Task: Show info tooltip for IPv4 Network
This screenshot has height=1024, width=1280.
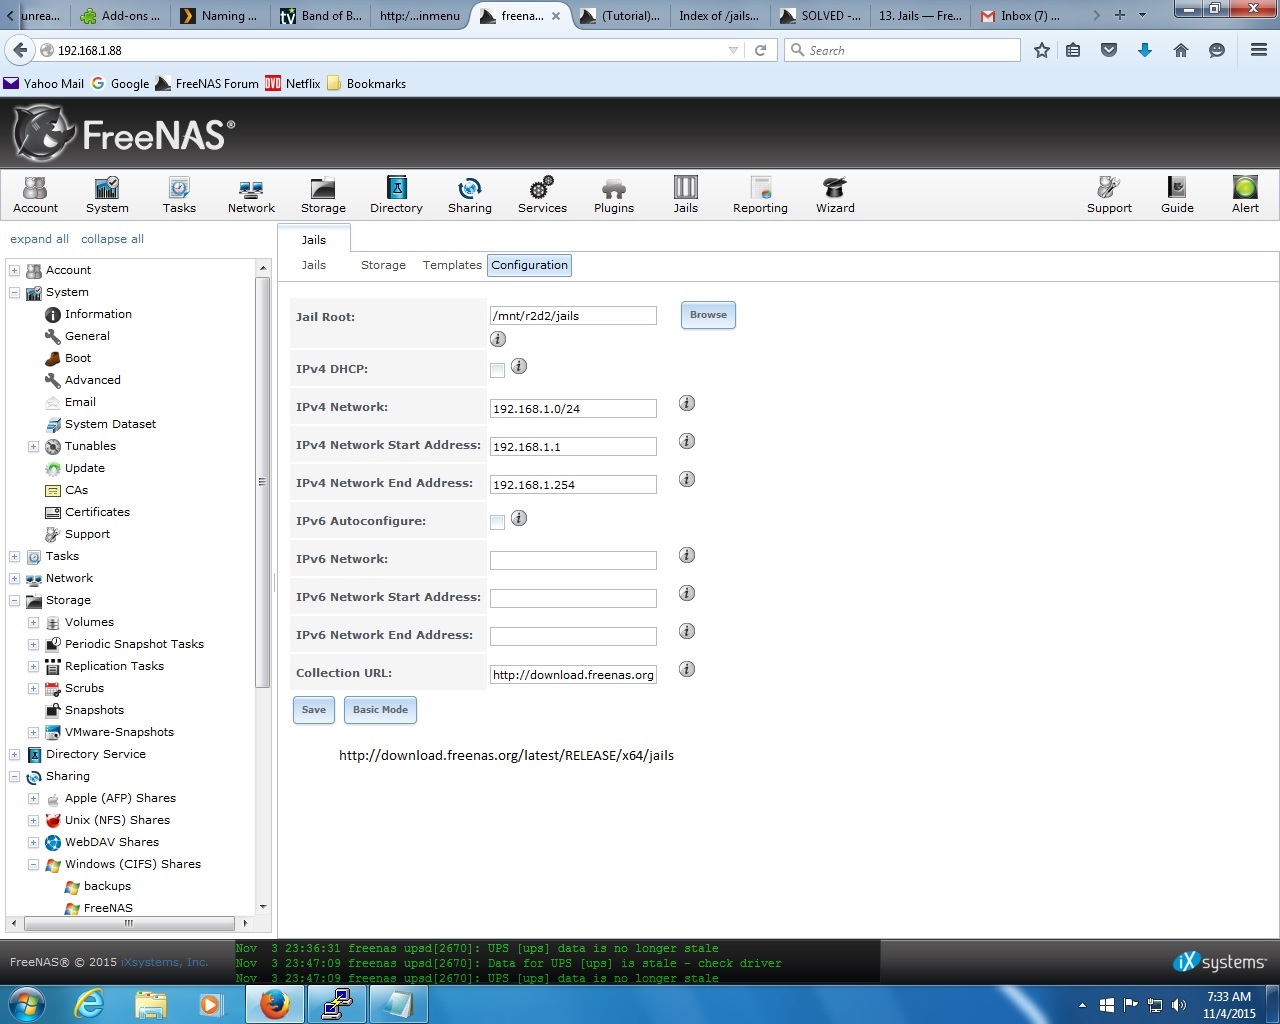Action: [687, 403]
